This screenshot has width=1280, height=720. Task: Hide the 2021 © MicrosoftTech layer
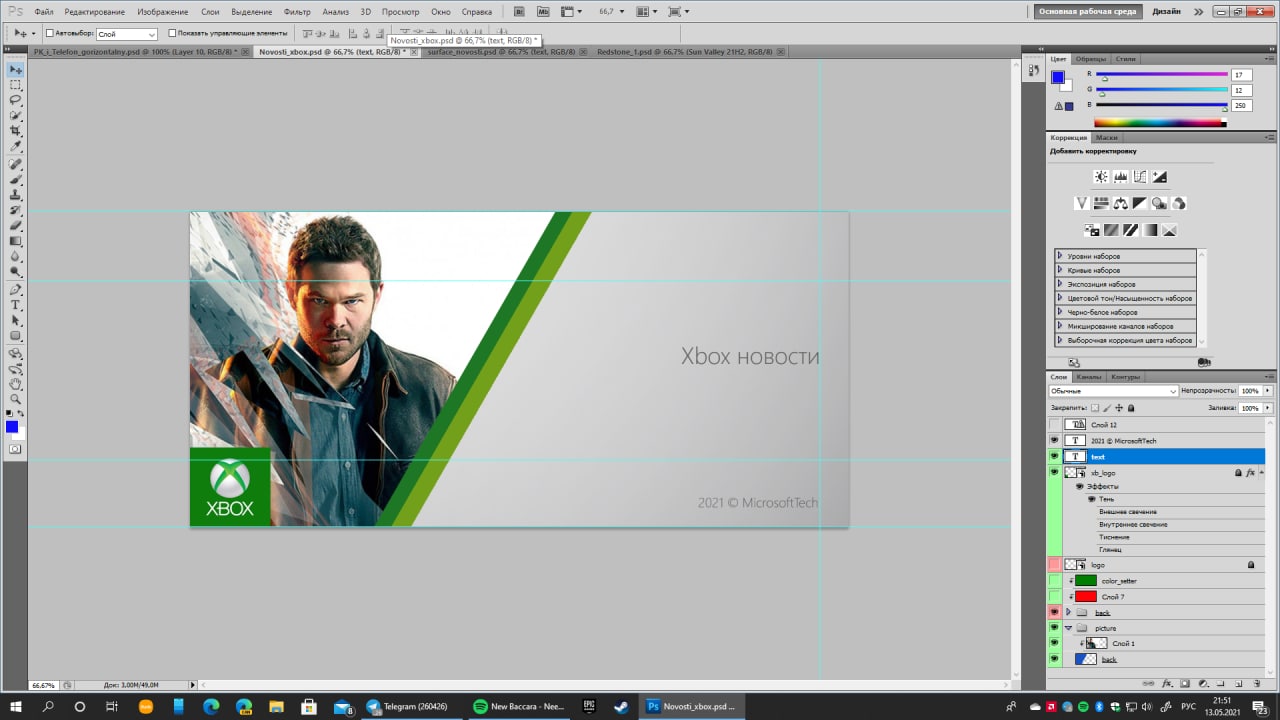(1054, 440)
